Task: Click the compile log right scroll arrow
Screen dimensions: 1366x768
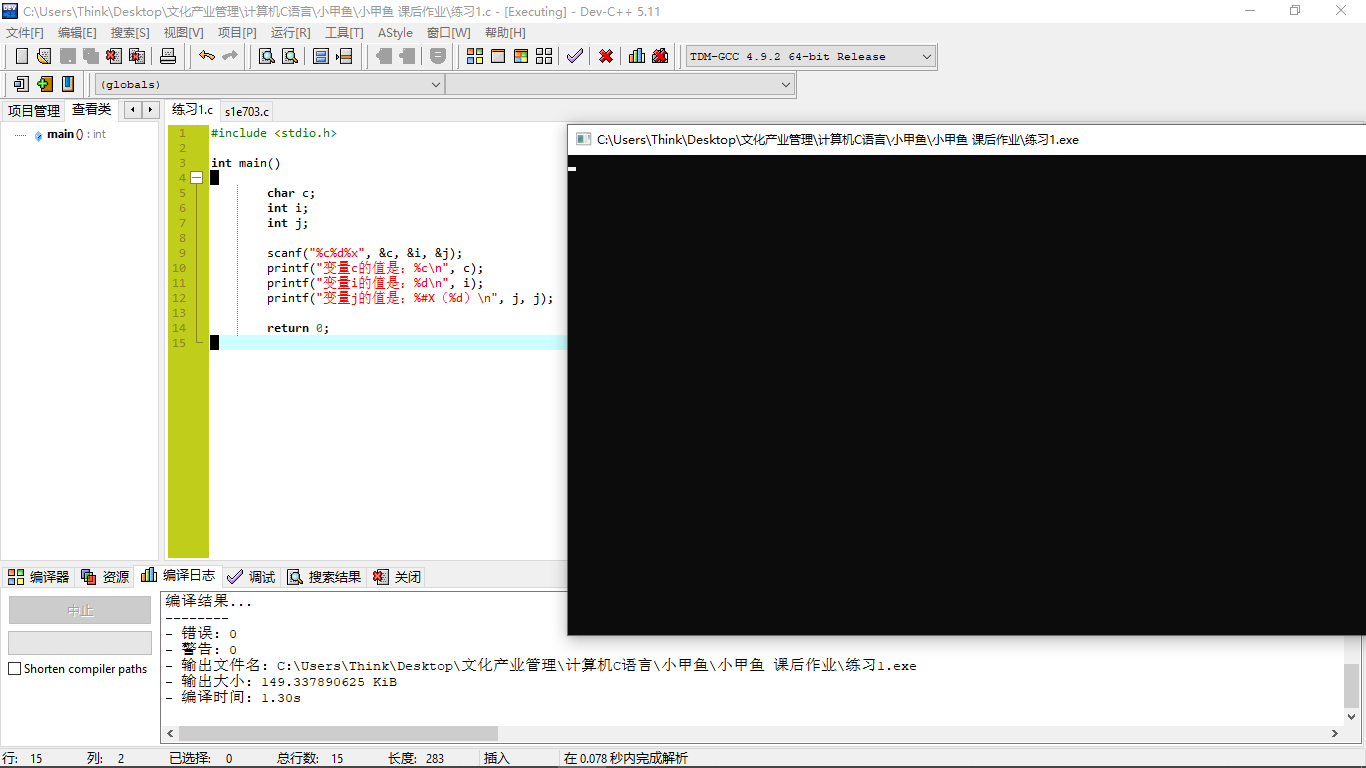Action: point(1334,734)
